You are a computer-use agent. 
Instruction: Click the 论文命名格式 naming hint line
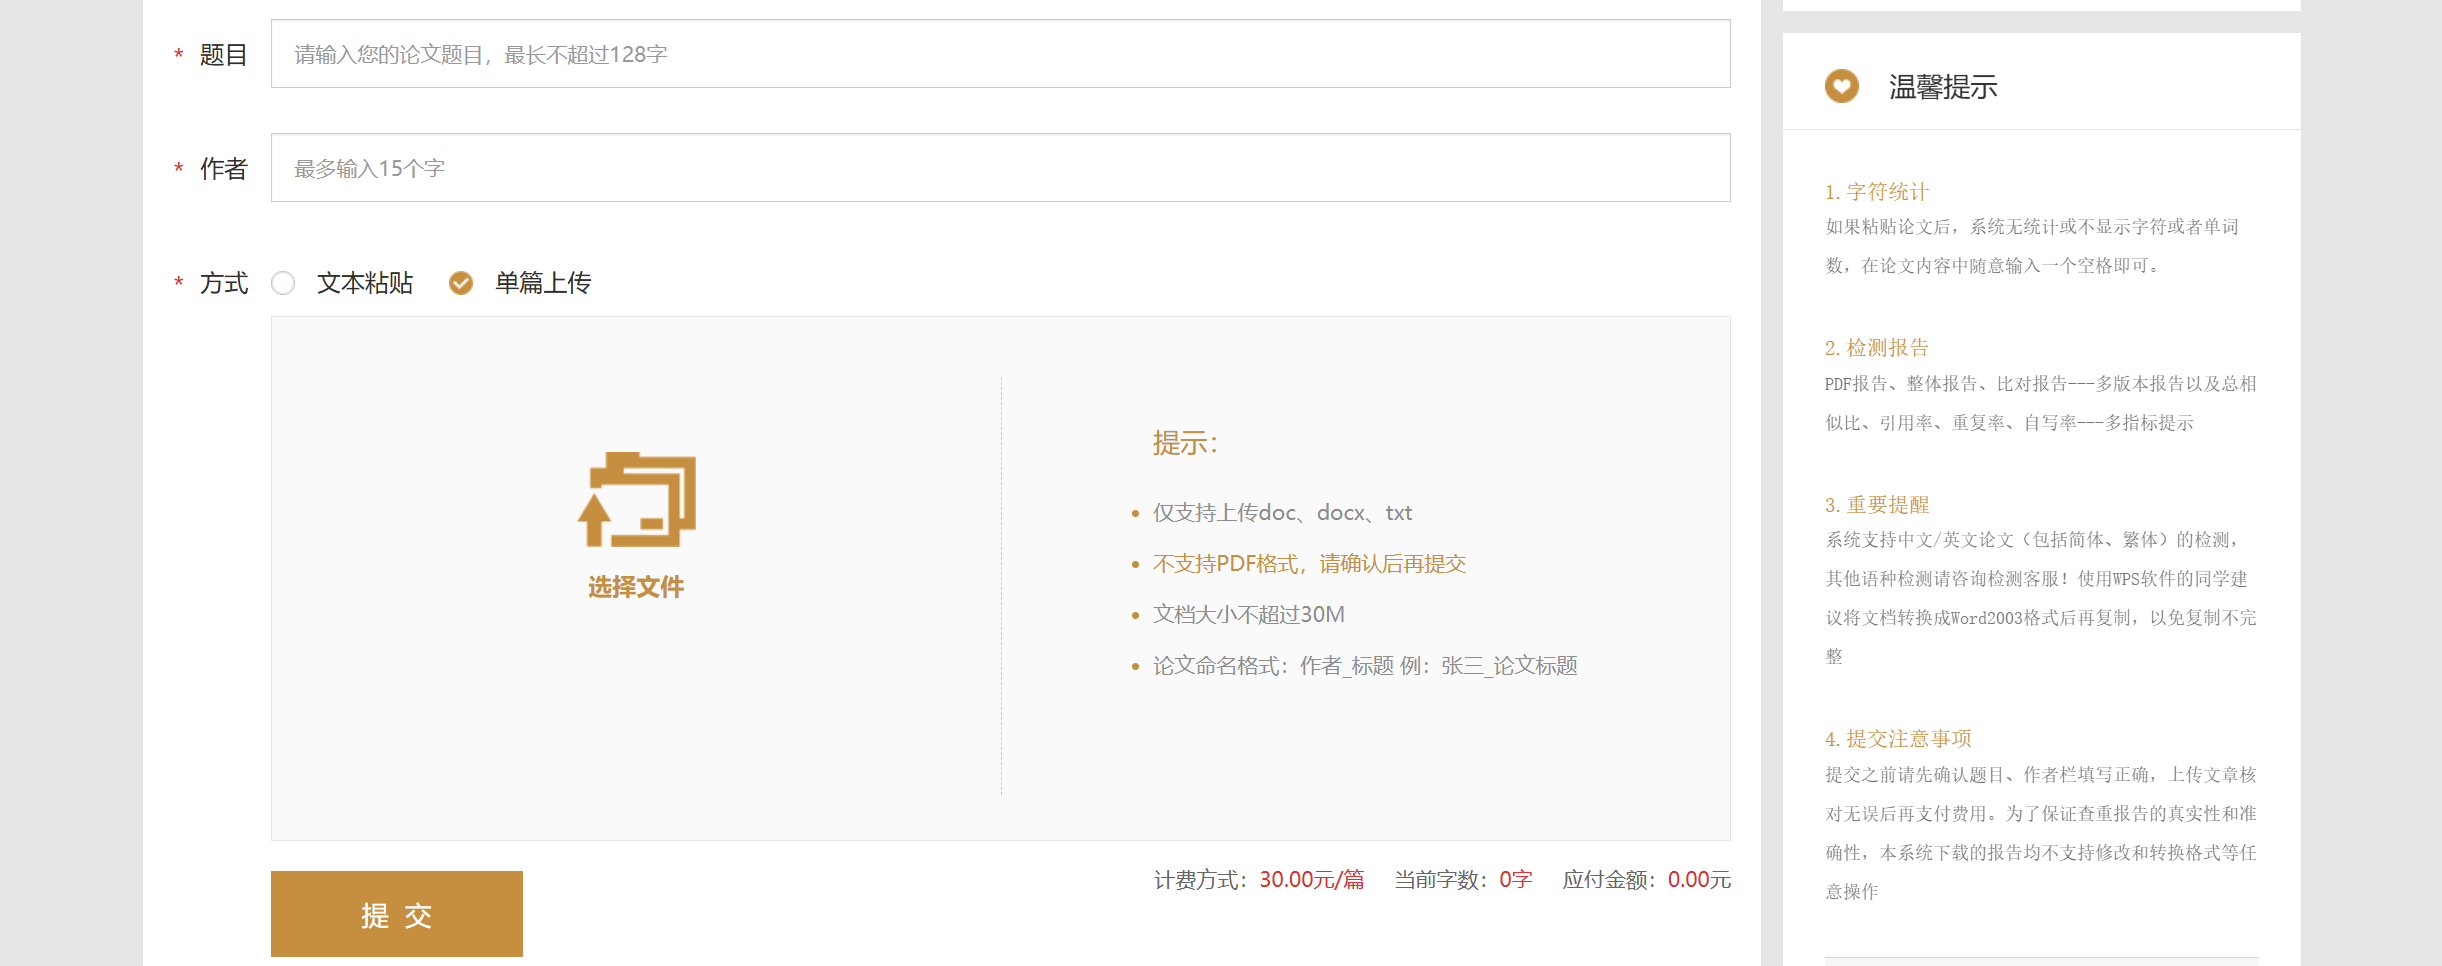pyautogui.click(x=1365, y=666)
